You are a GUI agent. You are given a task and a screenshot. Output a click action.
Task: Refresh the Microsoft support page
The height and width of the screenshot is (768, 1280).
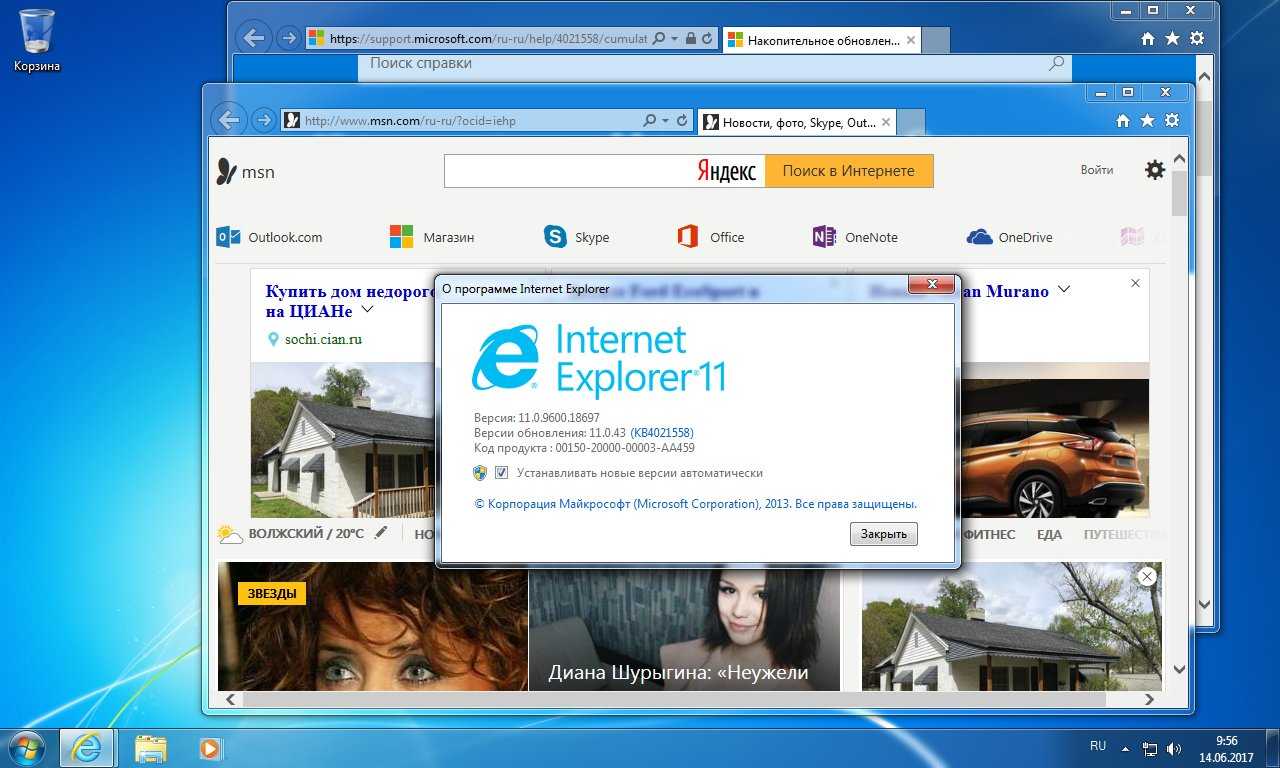point(707,39)
